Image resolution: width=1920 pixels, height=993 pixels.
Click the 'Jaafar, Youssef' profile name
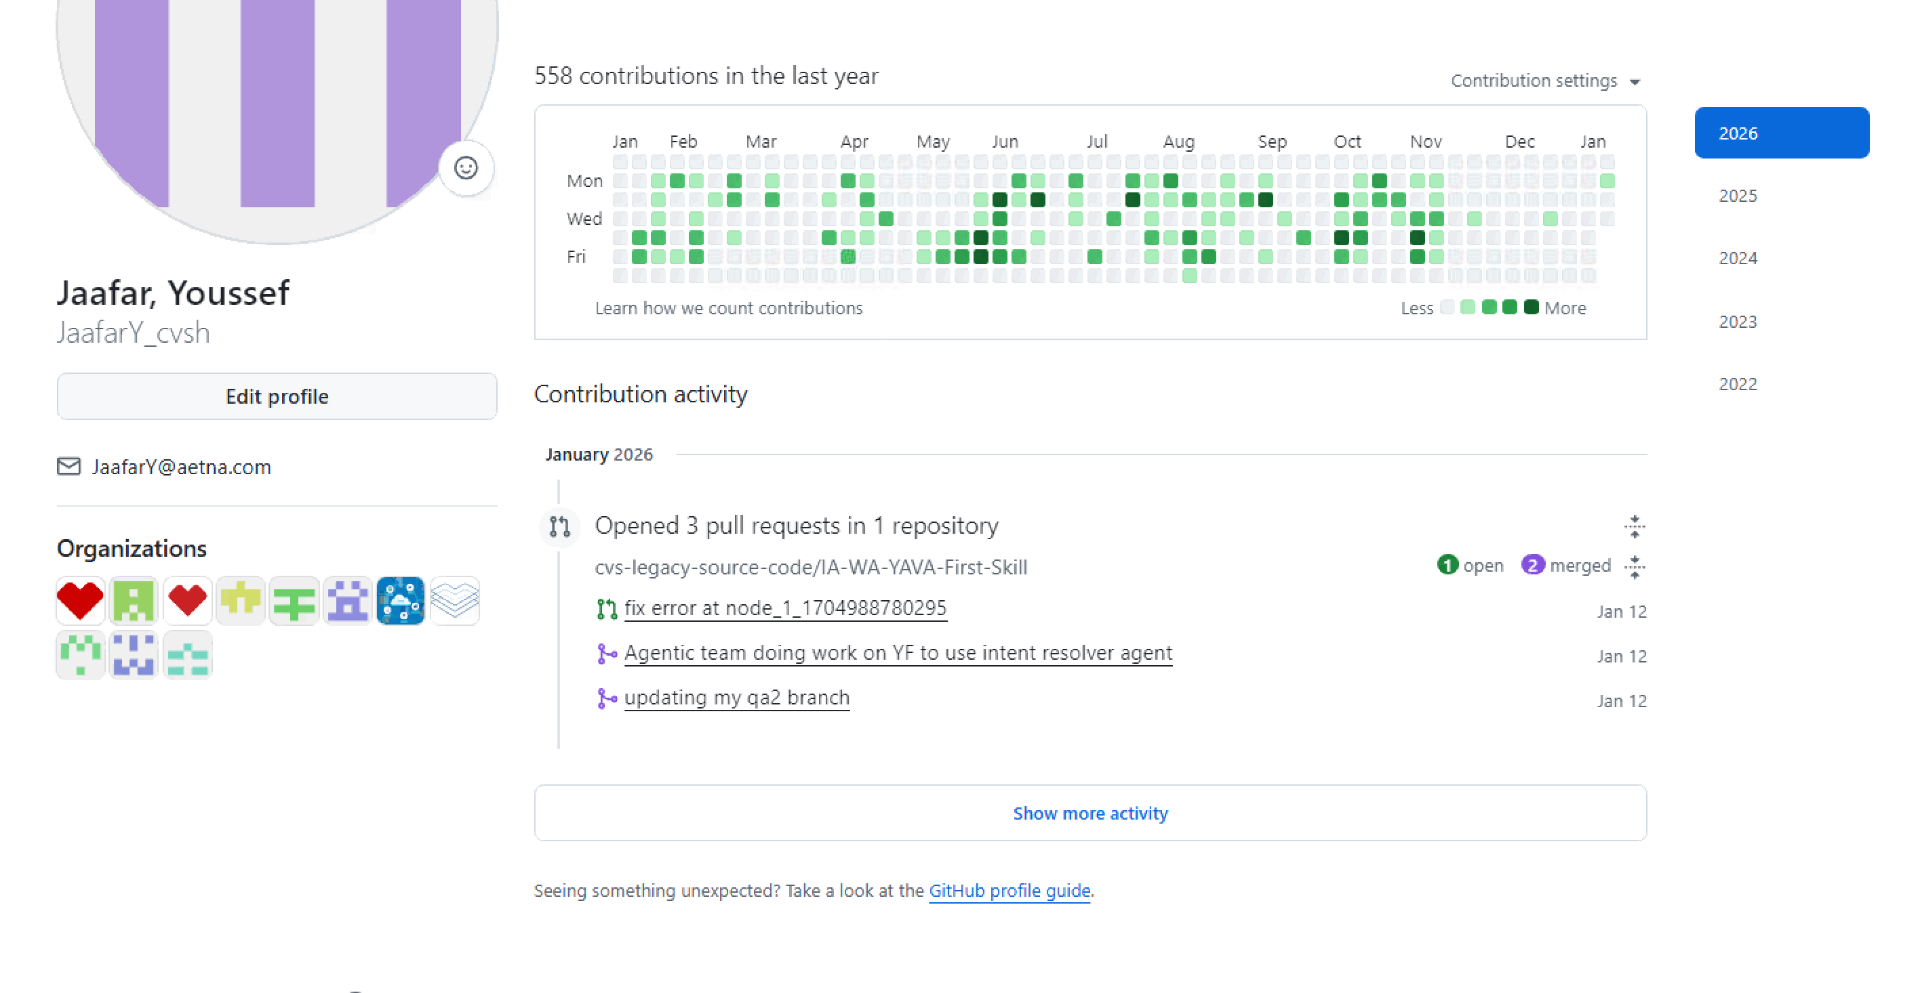[173, 293]
